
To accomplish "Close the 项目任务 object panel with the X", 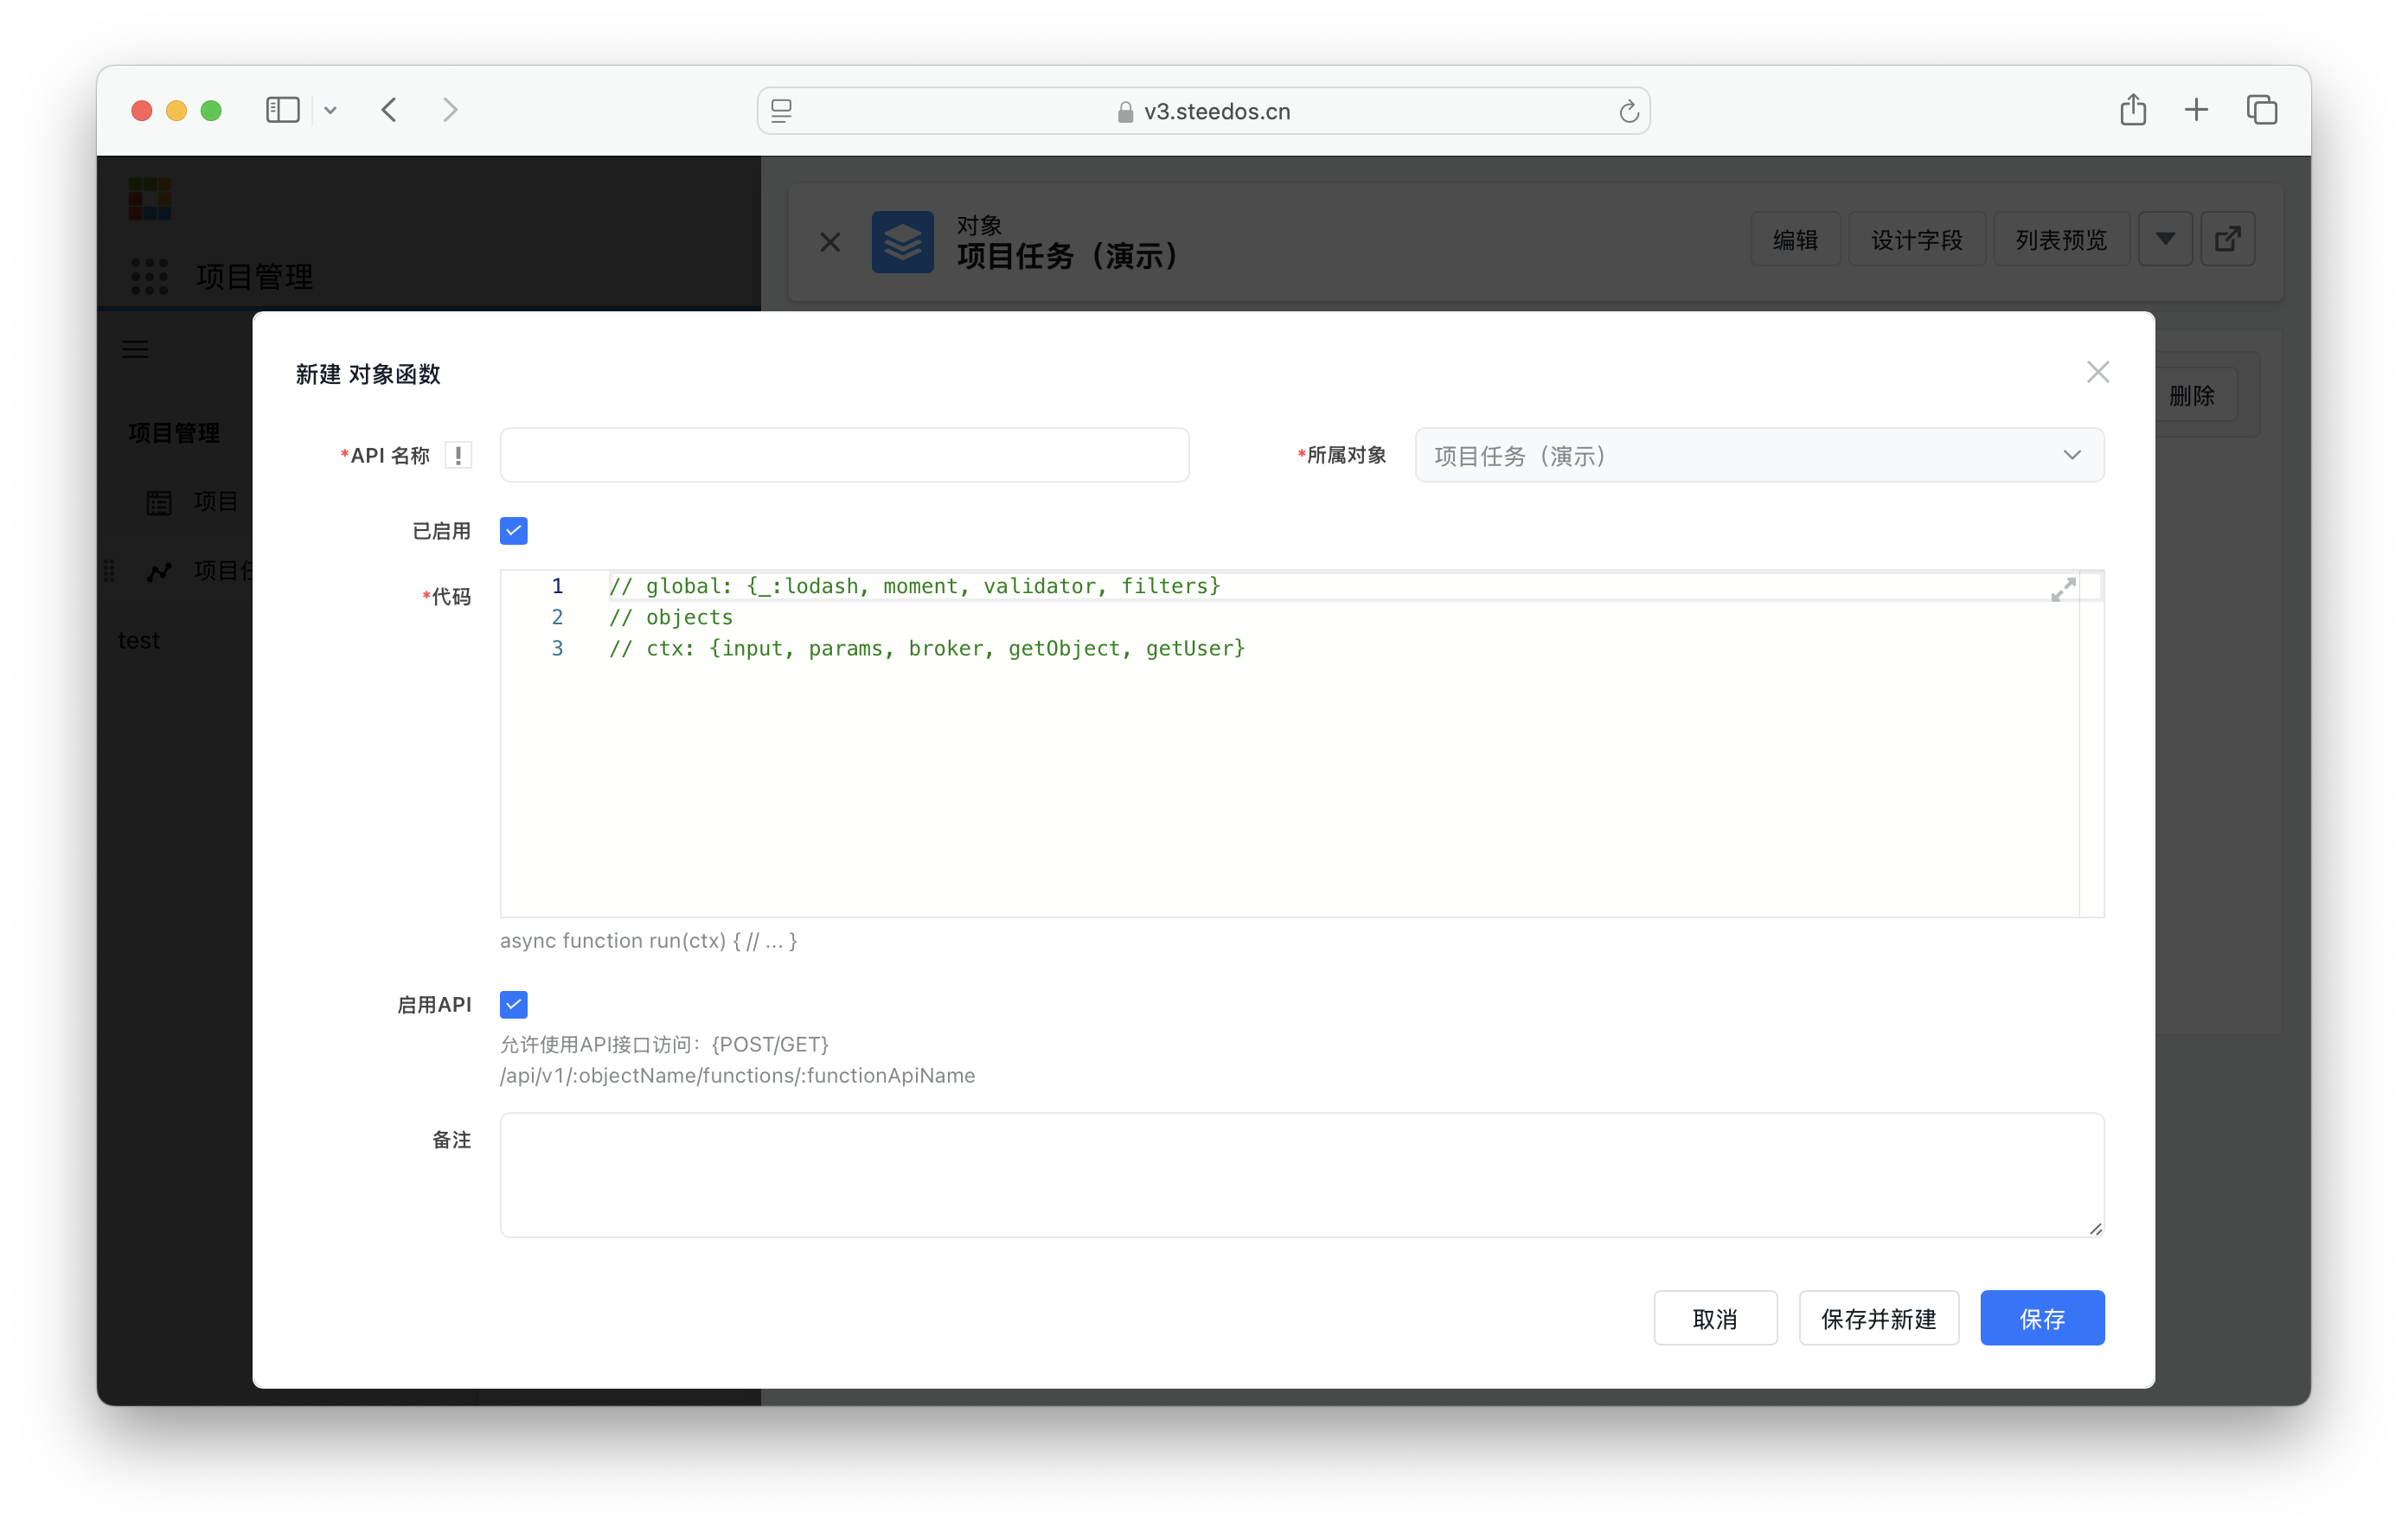I will click(x=830, y=242).
